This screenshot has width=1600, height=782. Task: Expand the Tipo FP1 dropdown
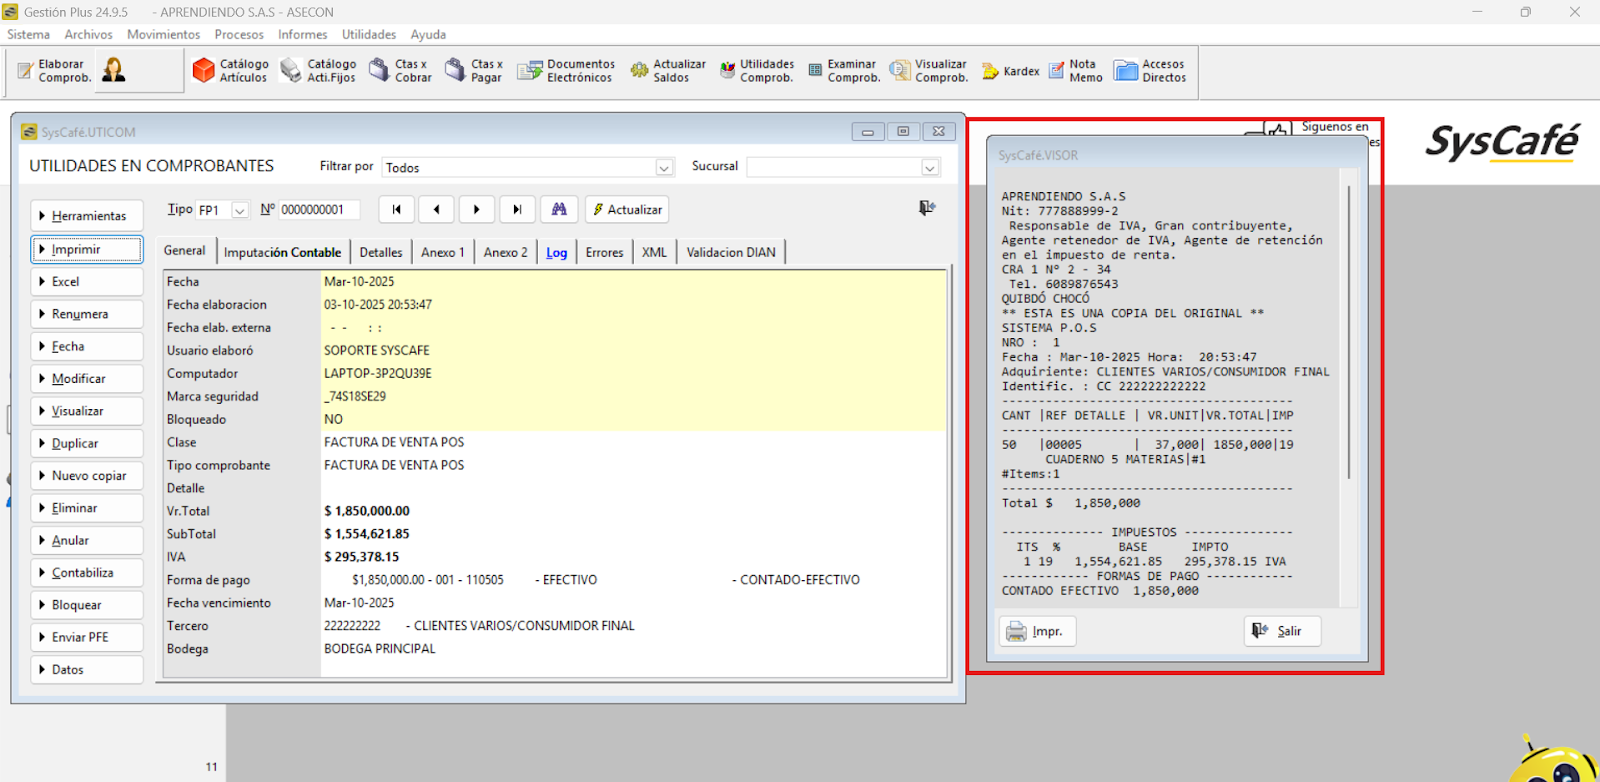point(240,210)
